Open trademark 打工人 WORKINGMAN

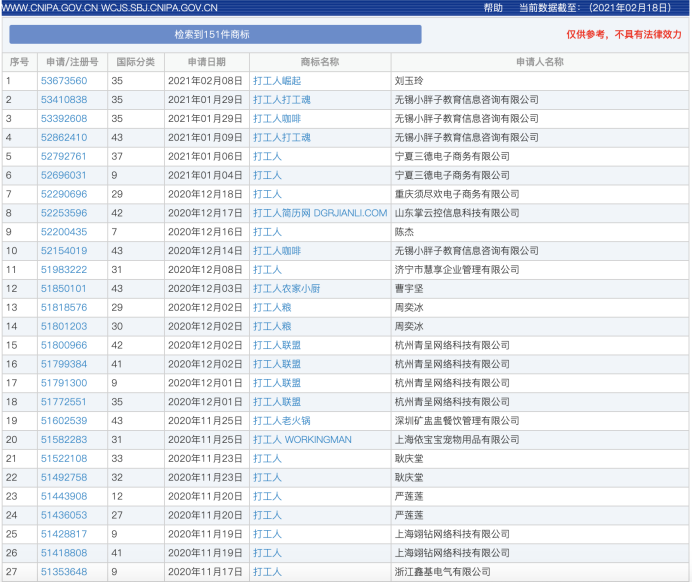[x=302, y=440]
